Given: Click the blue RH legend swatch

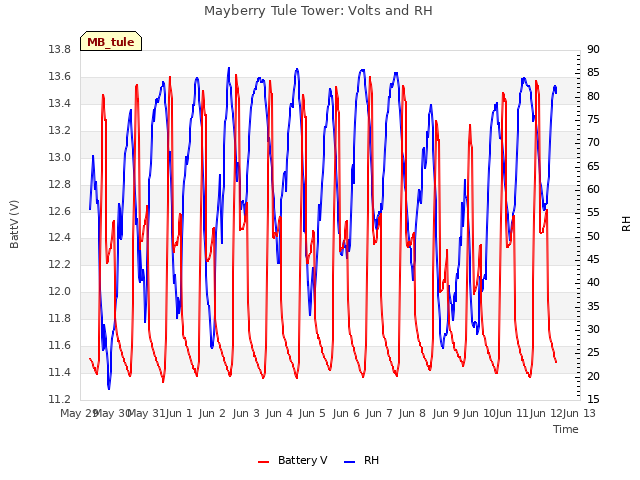Looking at the screenshot, I should [x=349, y=462].
